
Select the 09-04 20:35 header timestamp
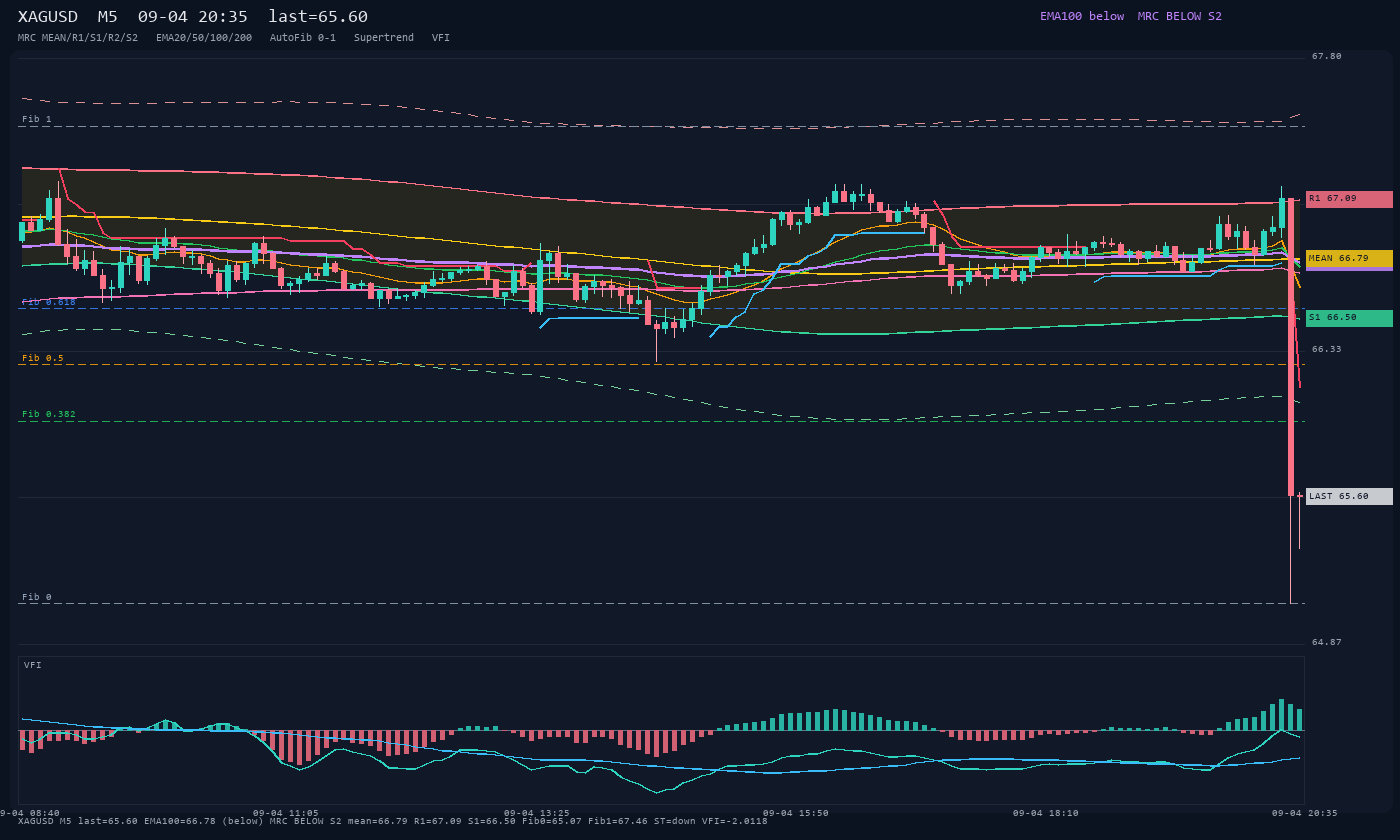pyautogui.click(x=193, y=17)
